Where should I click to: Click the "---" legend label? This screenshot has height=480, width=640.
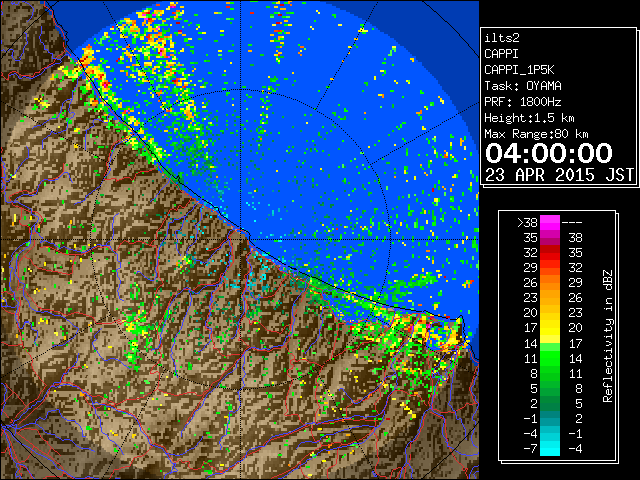(x=572, y=223)
